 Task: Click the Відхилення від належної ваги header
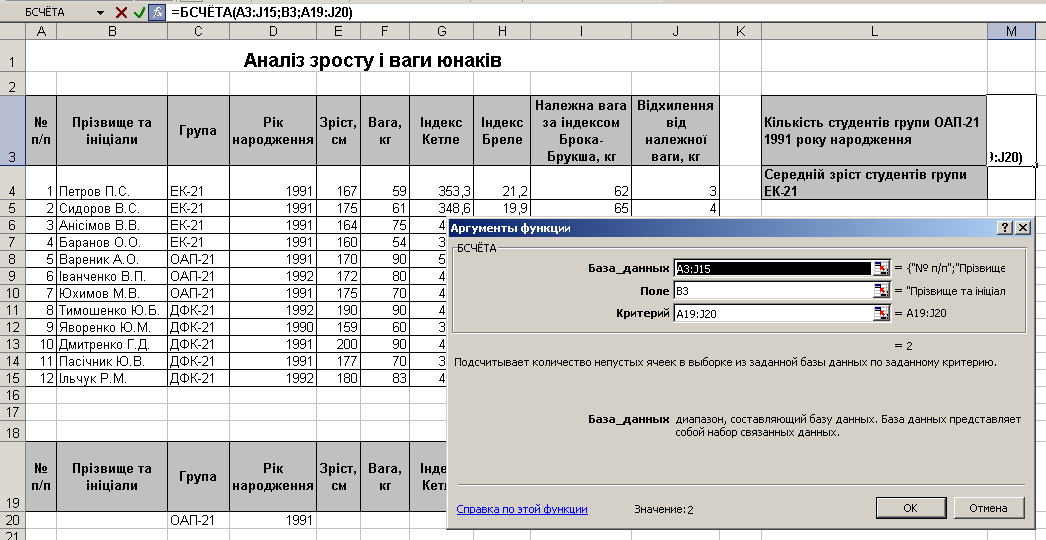point(675,130)
